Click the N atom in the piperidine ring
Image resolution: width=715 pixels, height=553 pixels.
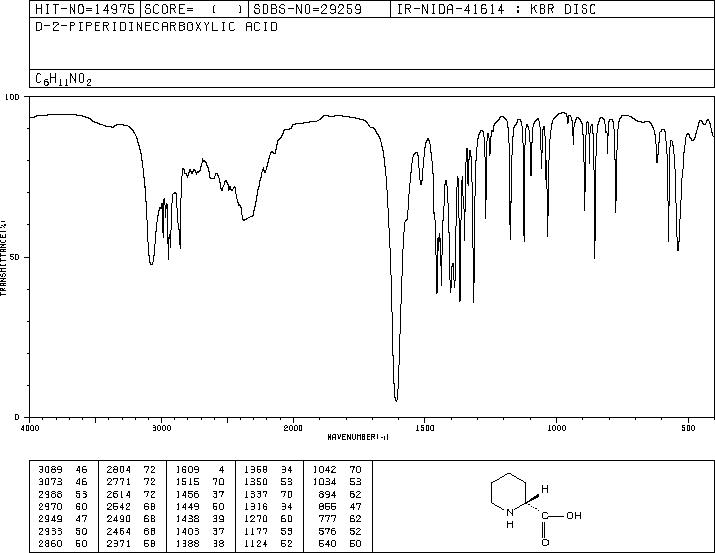510,512
